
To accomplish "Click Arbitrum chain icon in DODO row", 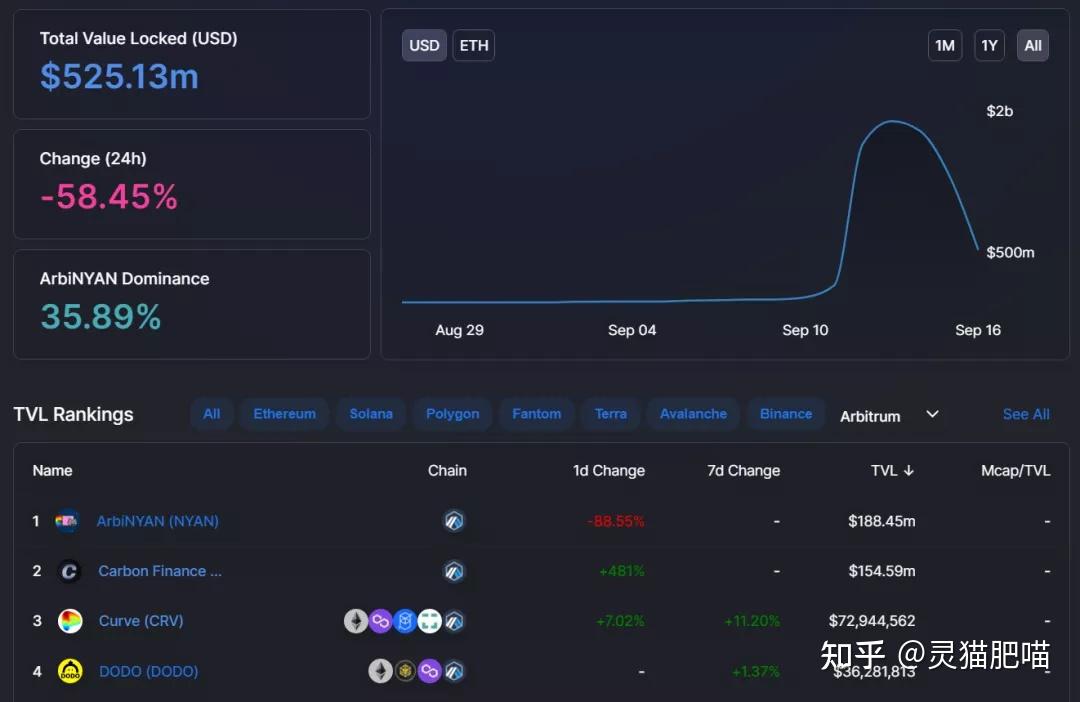I will pos(454,671).
